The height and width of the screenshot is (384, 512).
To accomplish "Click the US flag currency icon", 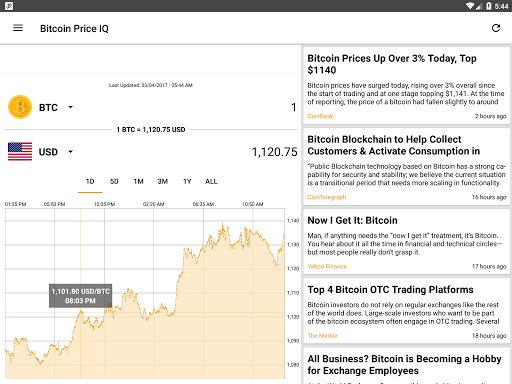I will click(x=20, y=152).
